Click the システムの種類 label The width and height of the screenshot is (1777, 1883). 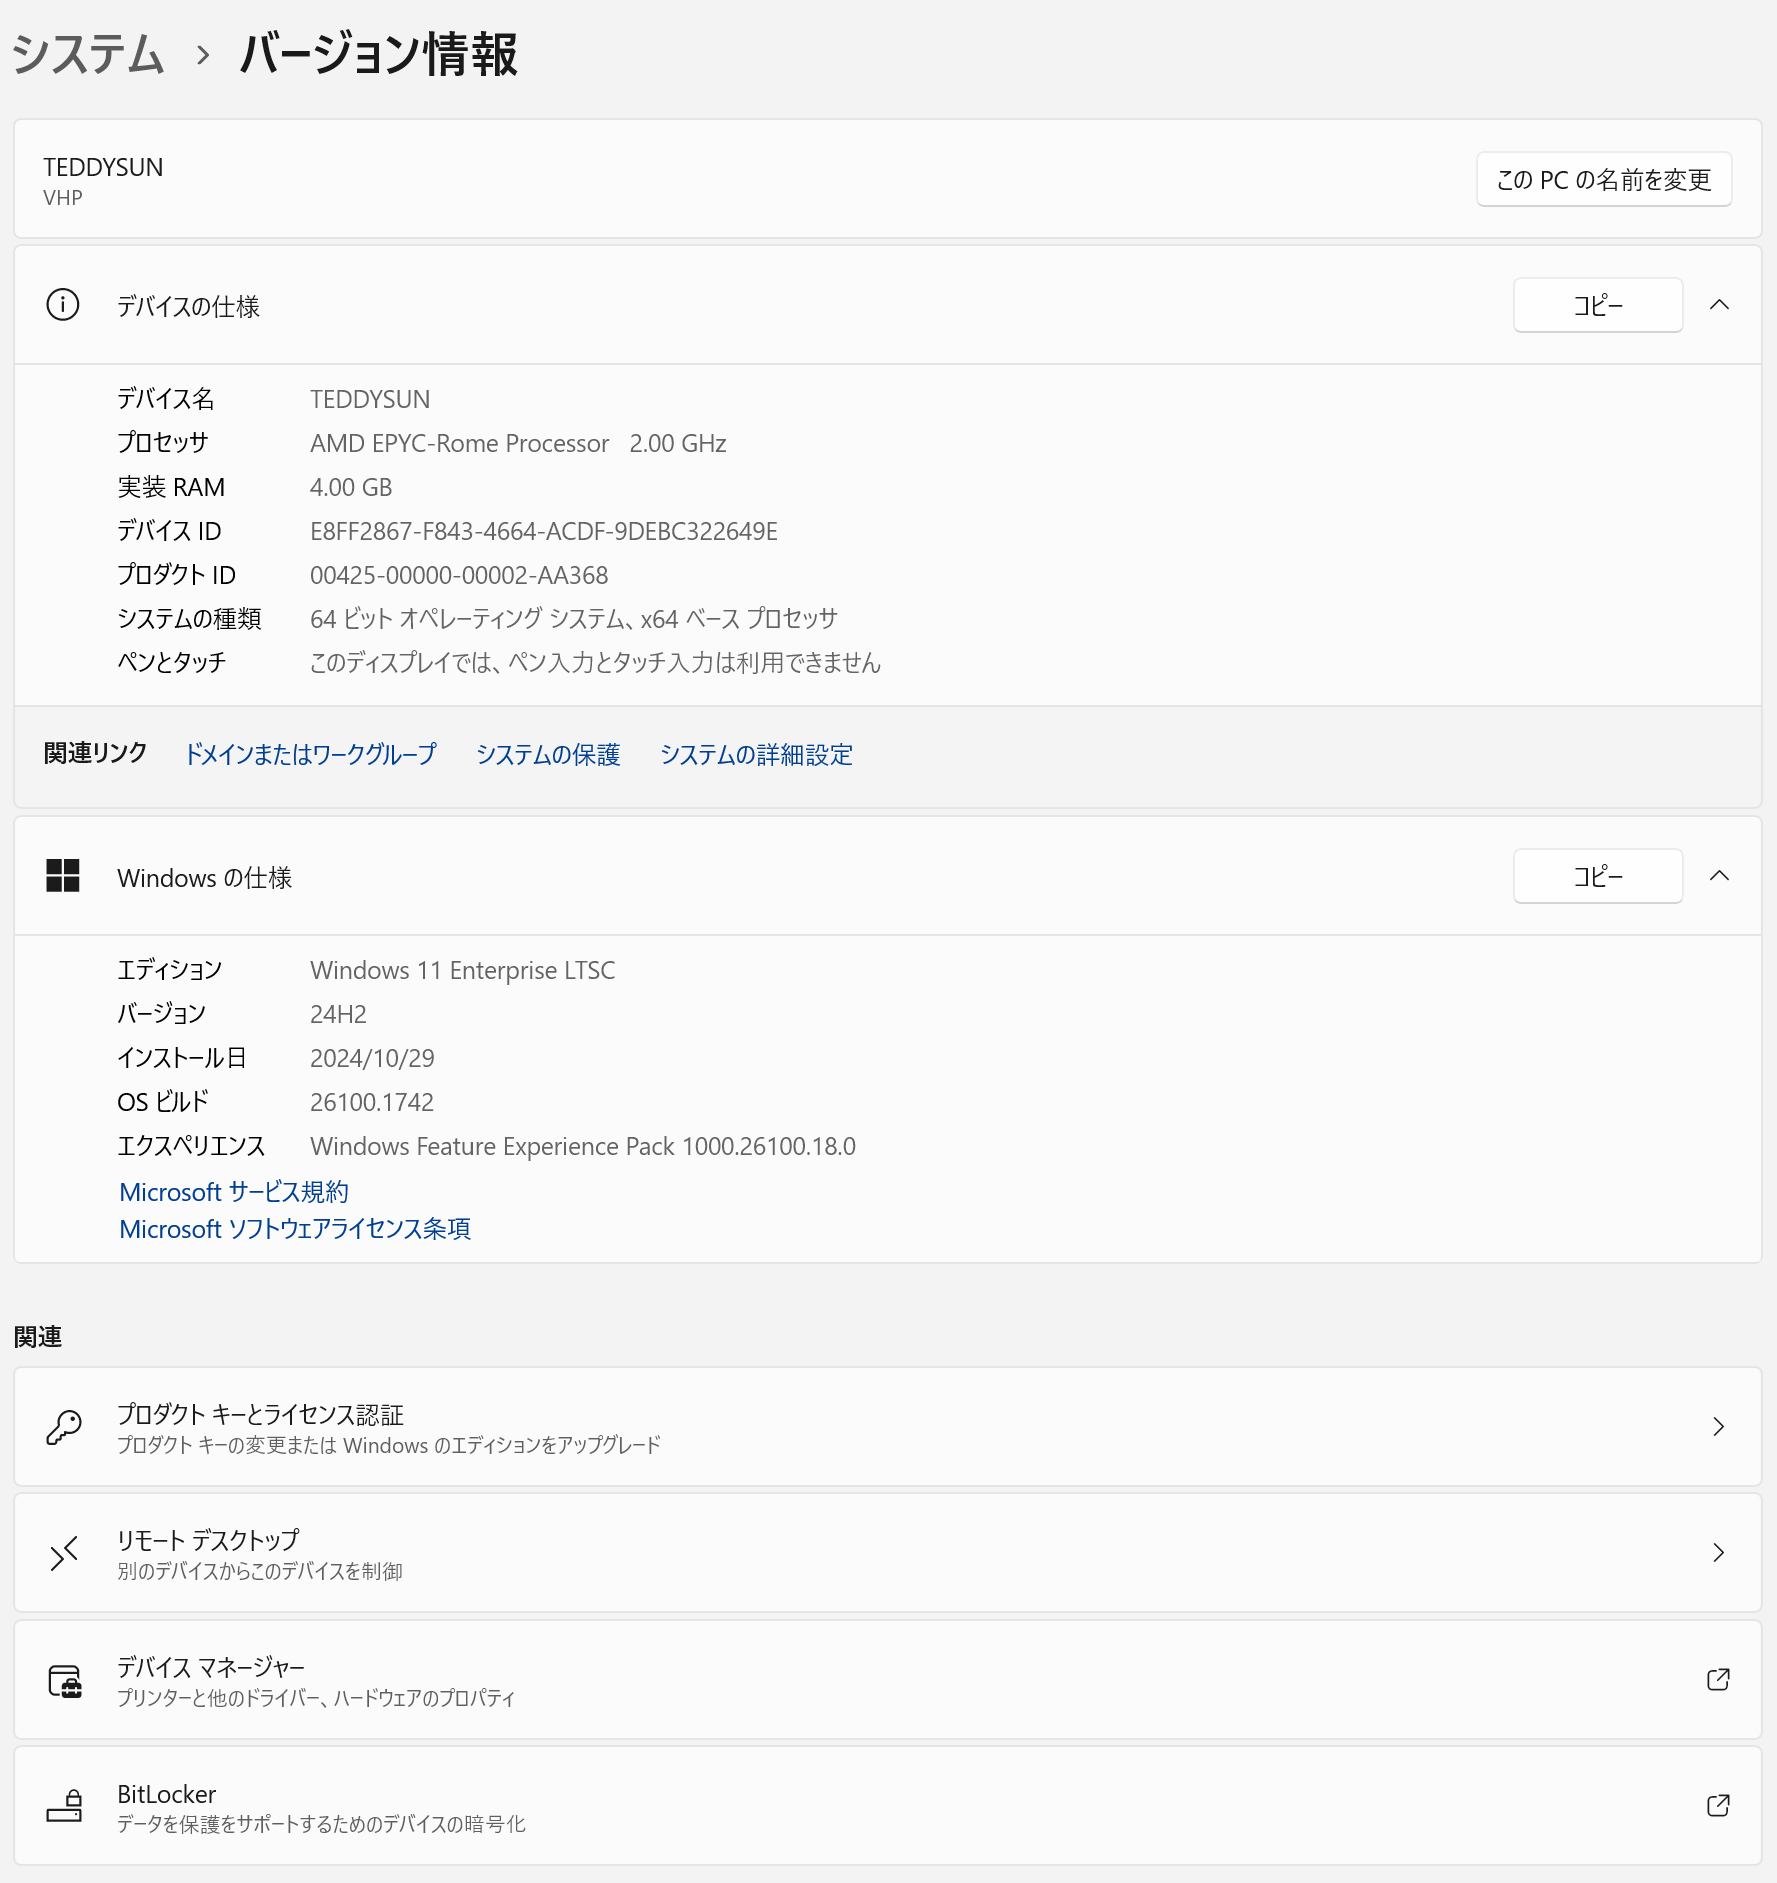[189, 618]
